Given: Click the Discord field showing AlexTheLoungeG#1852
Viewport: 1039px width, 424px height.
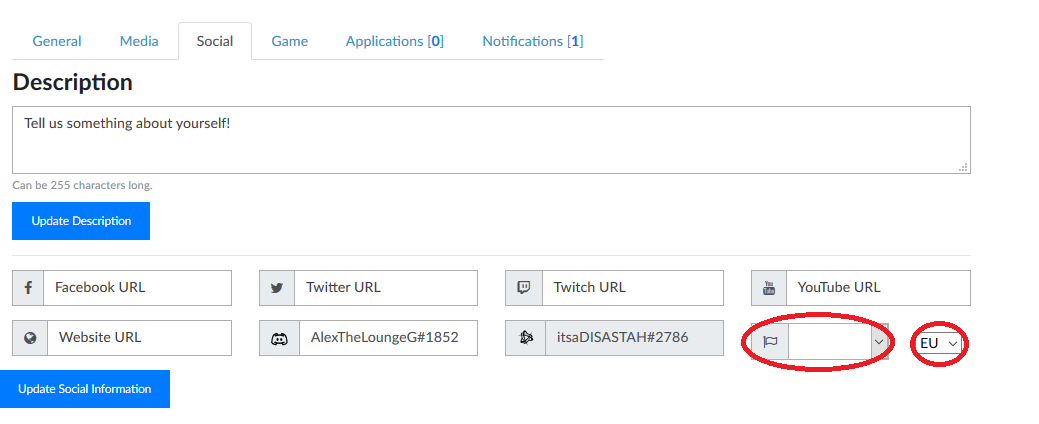Looking at the screenshot, I should 388,338.
